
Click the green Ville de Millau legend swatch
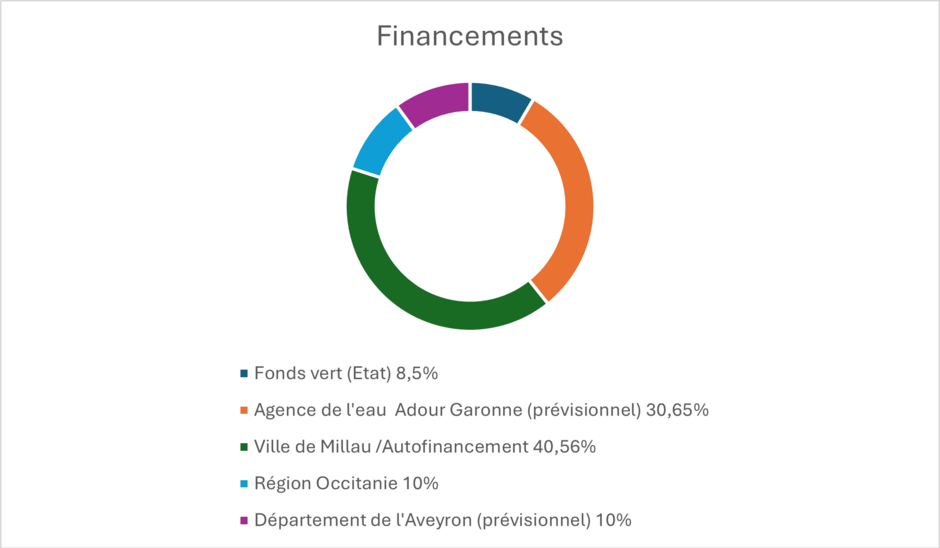(x=243, y=447)
